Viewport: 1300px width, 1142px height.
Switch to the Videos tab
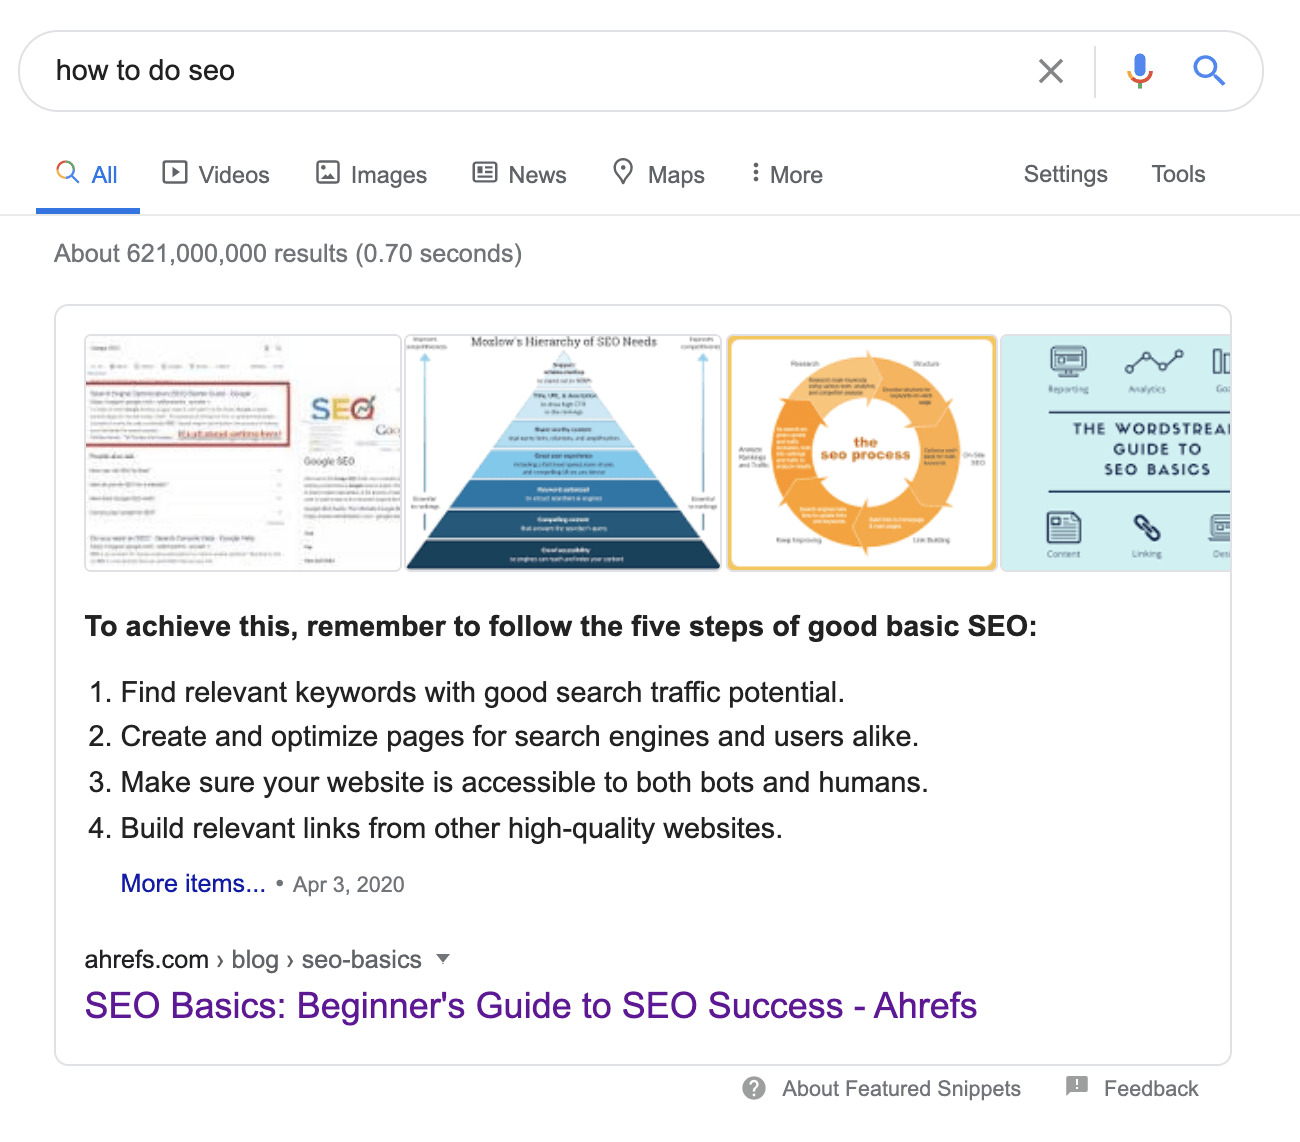(216, 175)
